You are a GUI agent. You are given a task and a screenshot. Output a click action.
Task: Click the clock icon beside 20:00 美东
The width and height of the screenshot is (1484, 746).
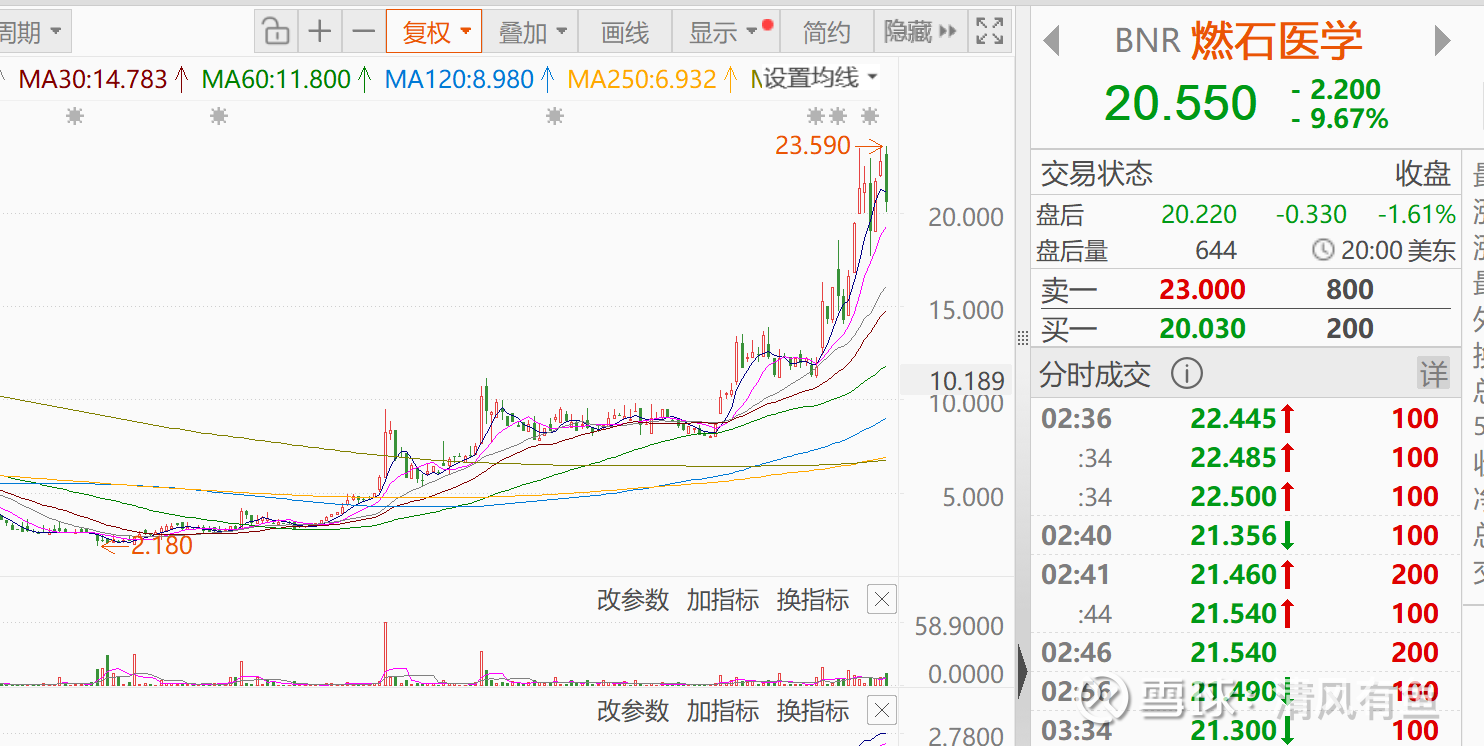(1323, 250)
